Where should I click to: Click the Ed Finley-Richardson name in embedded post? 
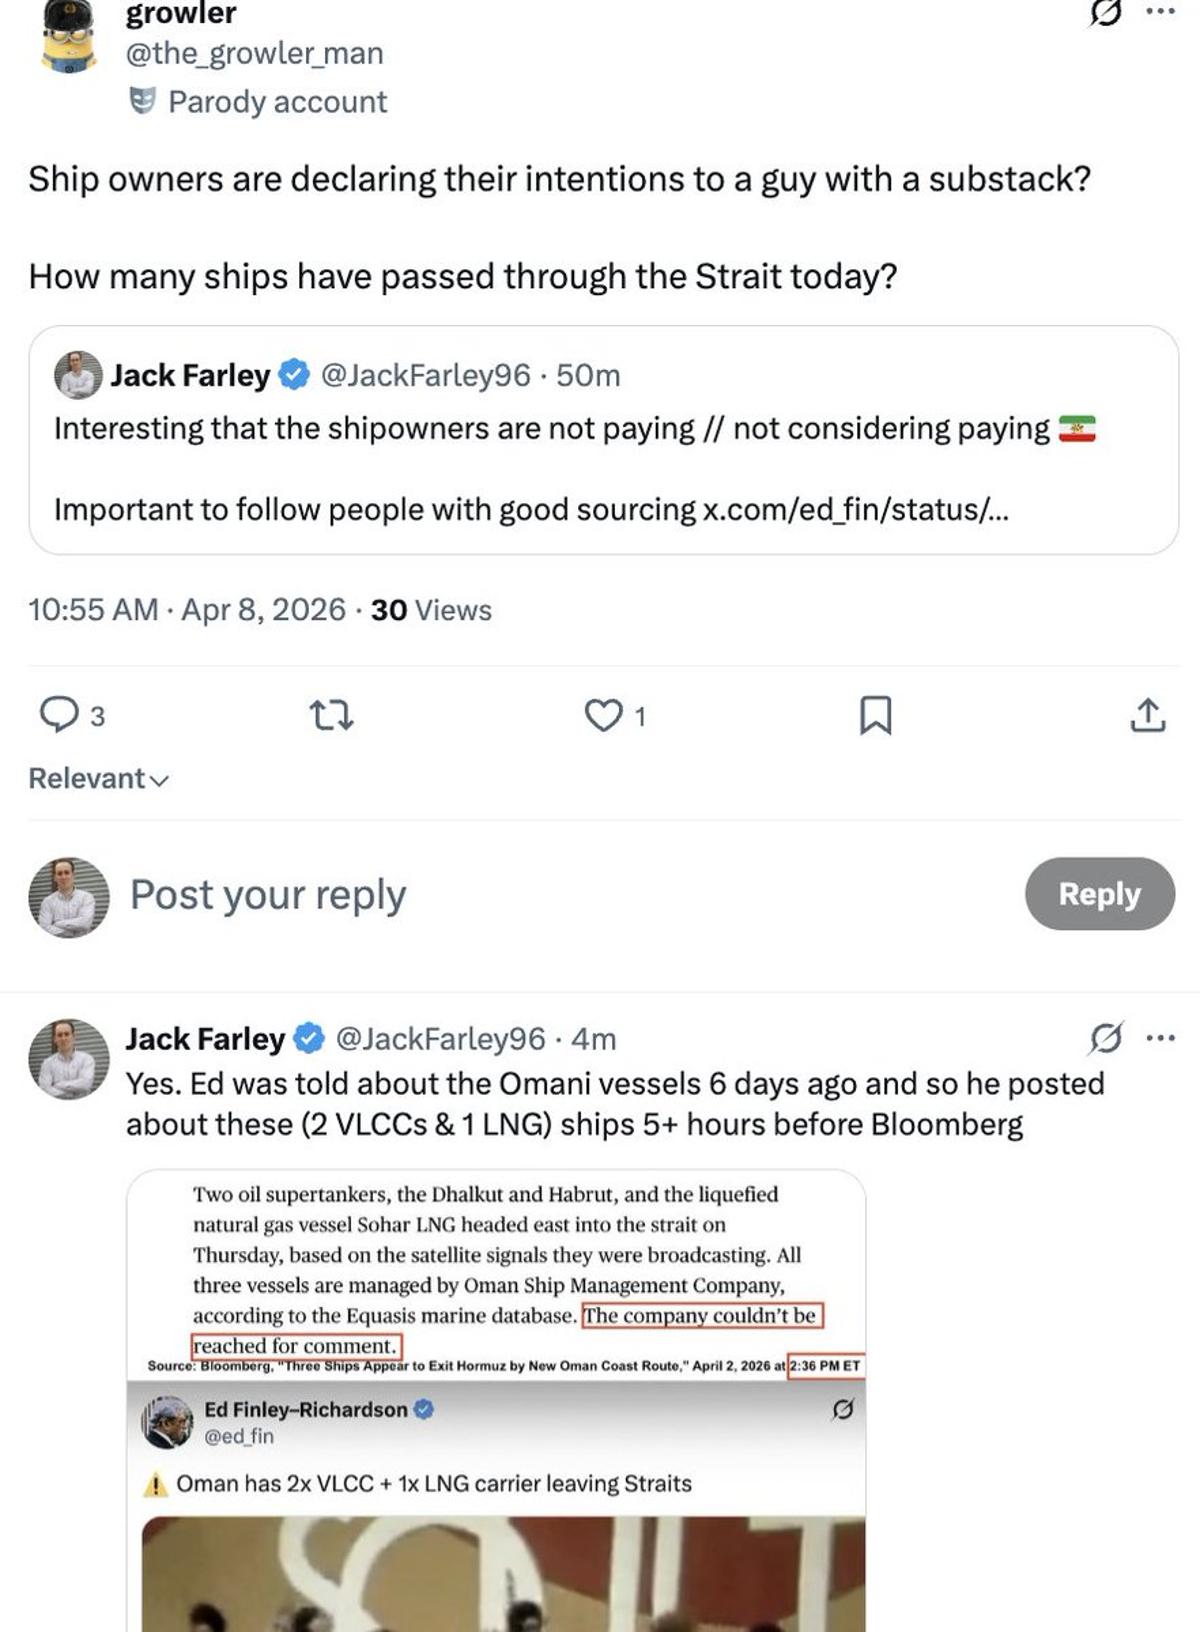click(306, 1409)
